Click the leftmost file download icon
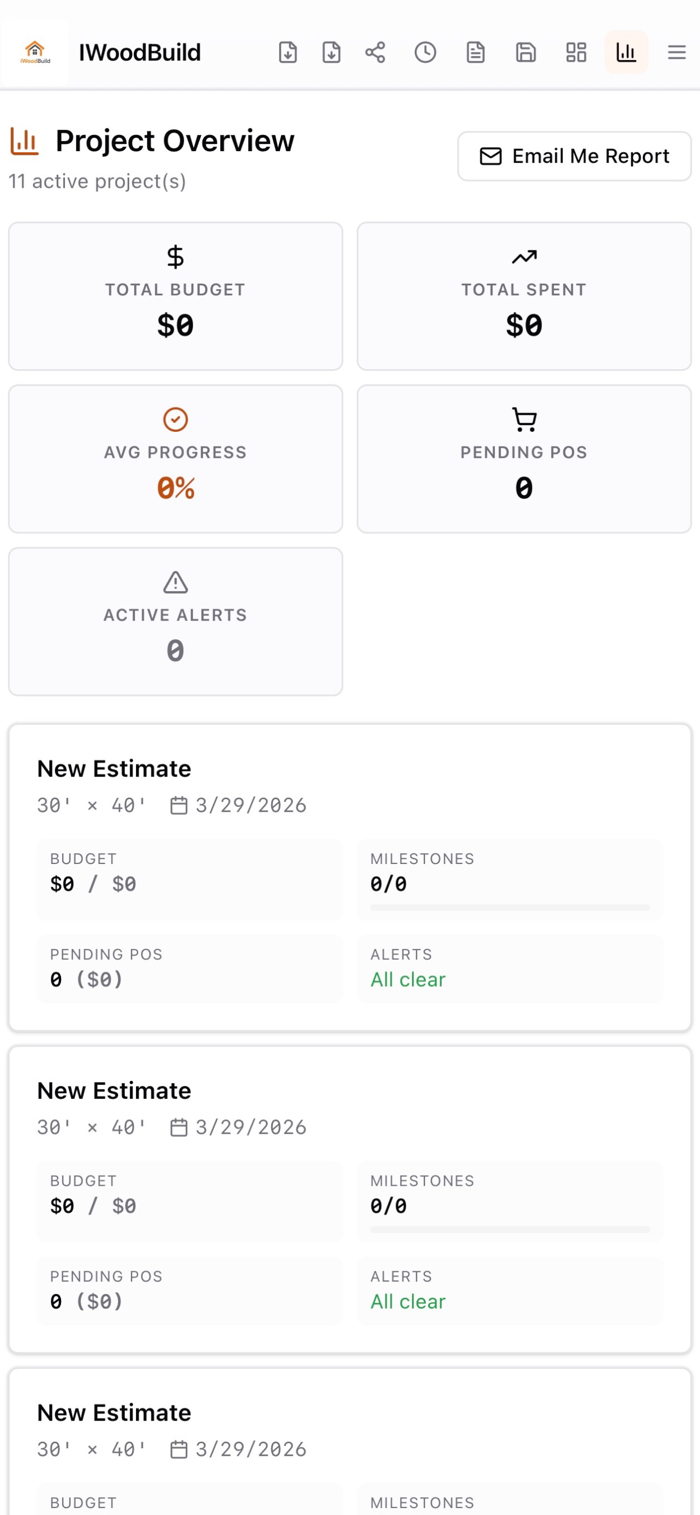This screenshot has width=700, height=1515. point(288,53)
